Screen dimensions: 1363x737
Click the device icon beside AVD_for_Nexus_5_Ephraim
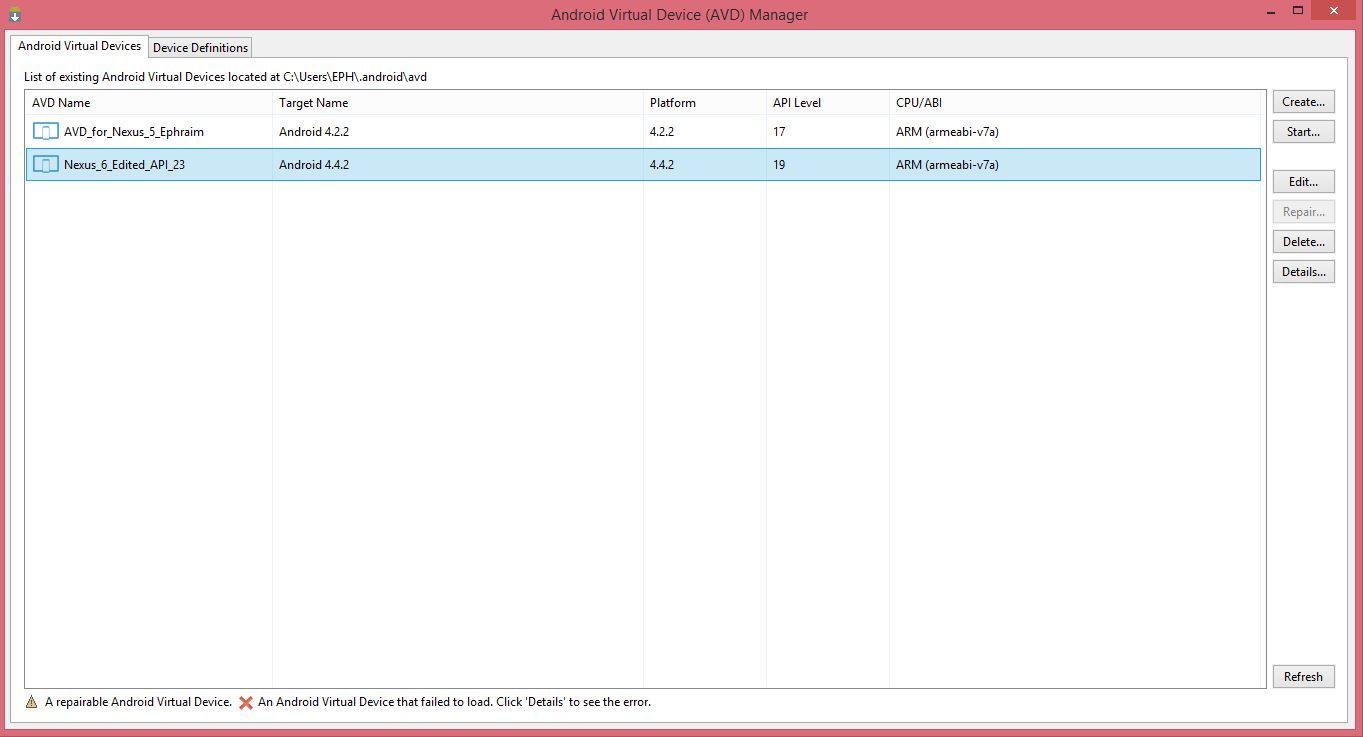click(x=44, y=131)
